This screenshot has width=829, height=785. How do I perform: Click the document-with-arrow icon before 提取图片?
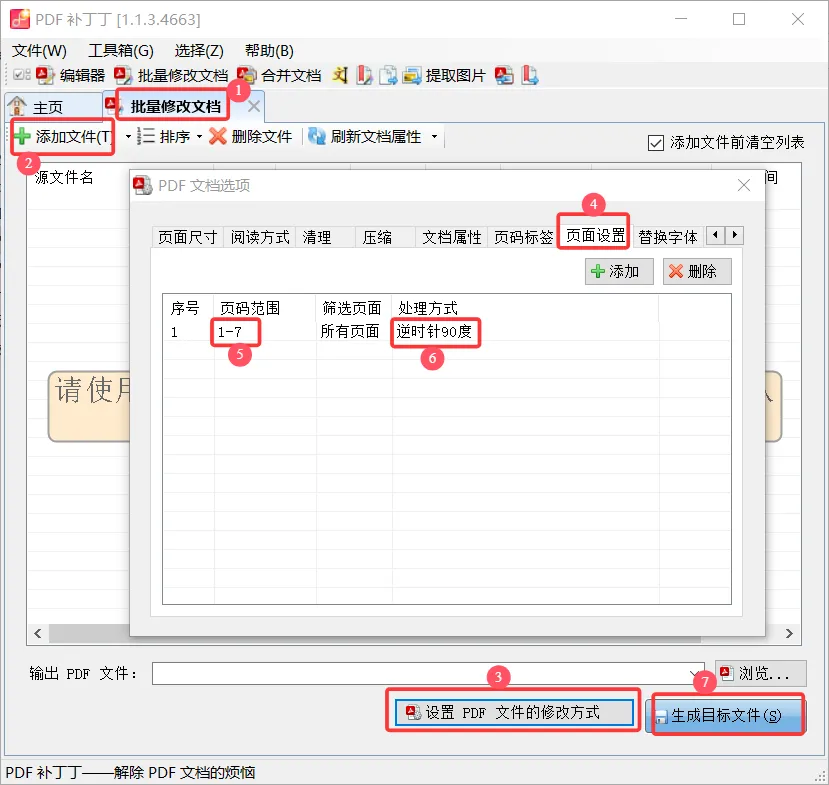tap(388, 76)
